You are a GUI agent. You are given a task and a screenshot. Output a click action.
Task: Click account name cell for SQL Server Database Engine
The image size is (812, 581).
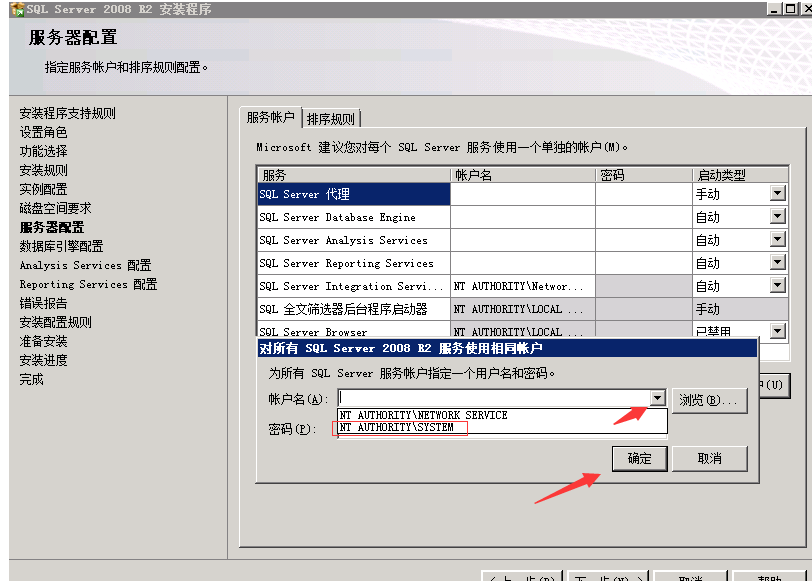pos(523,217)
